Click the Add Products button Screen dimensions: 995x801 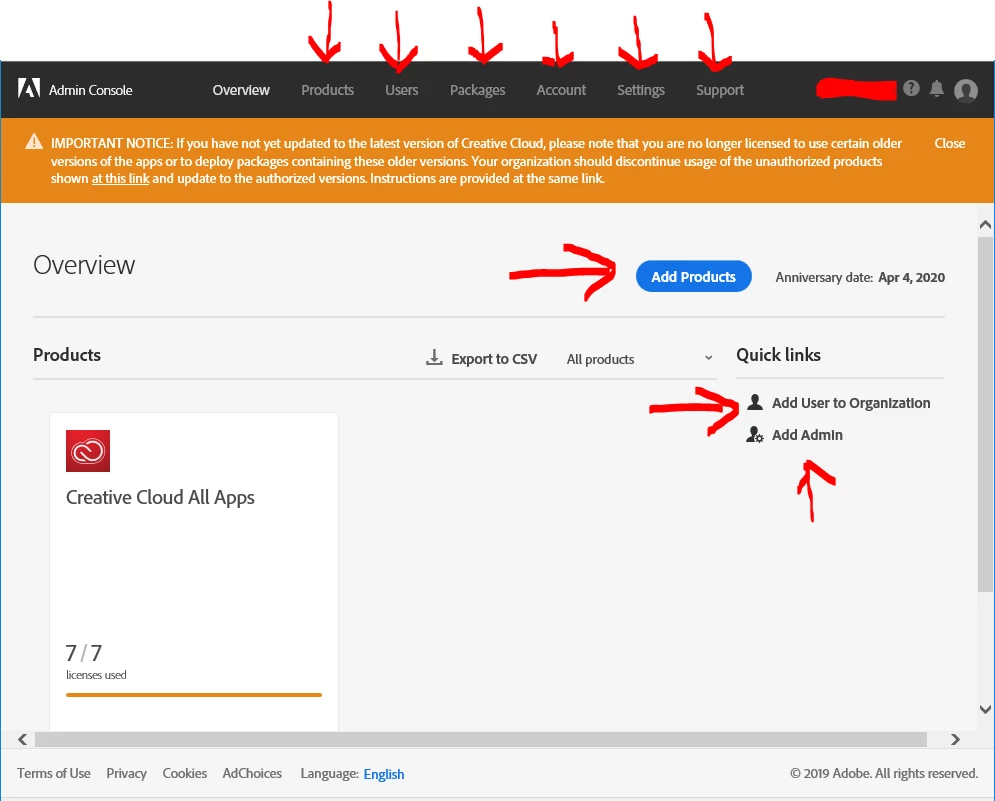(694, 277)
